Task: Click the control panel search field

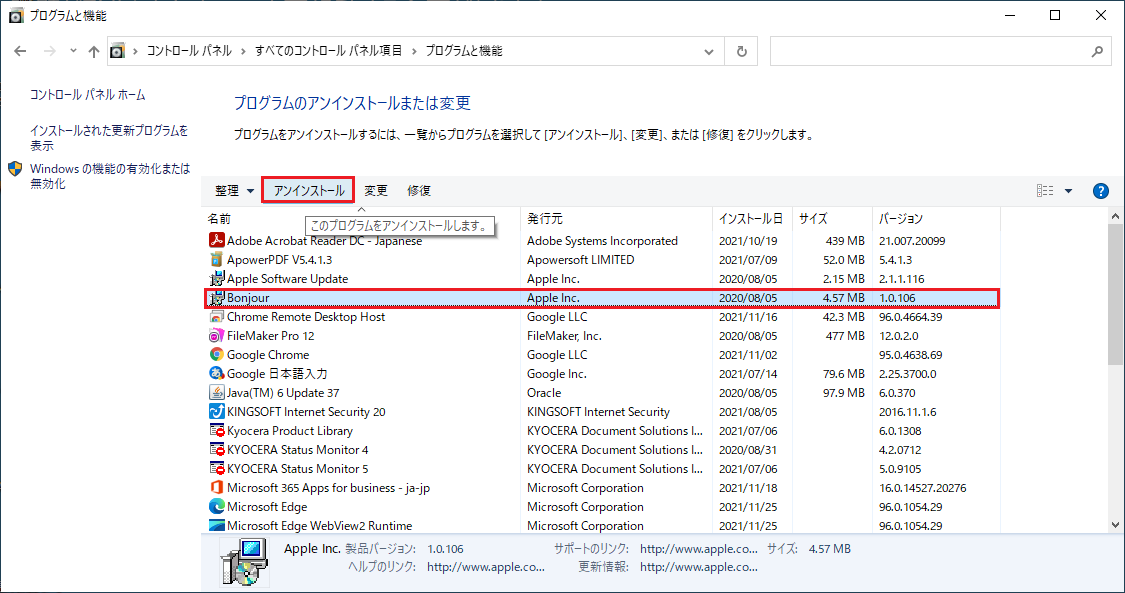Action: 930,51
